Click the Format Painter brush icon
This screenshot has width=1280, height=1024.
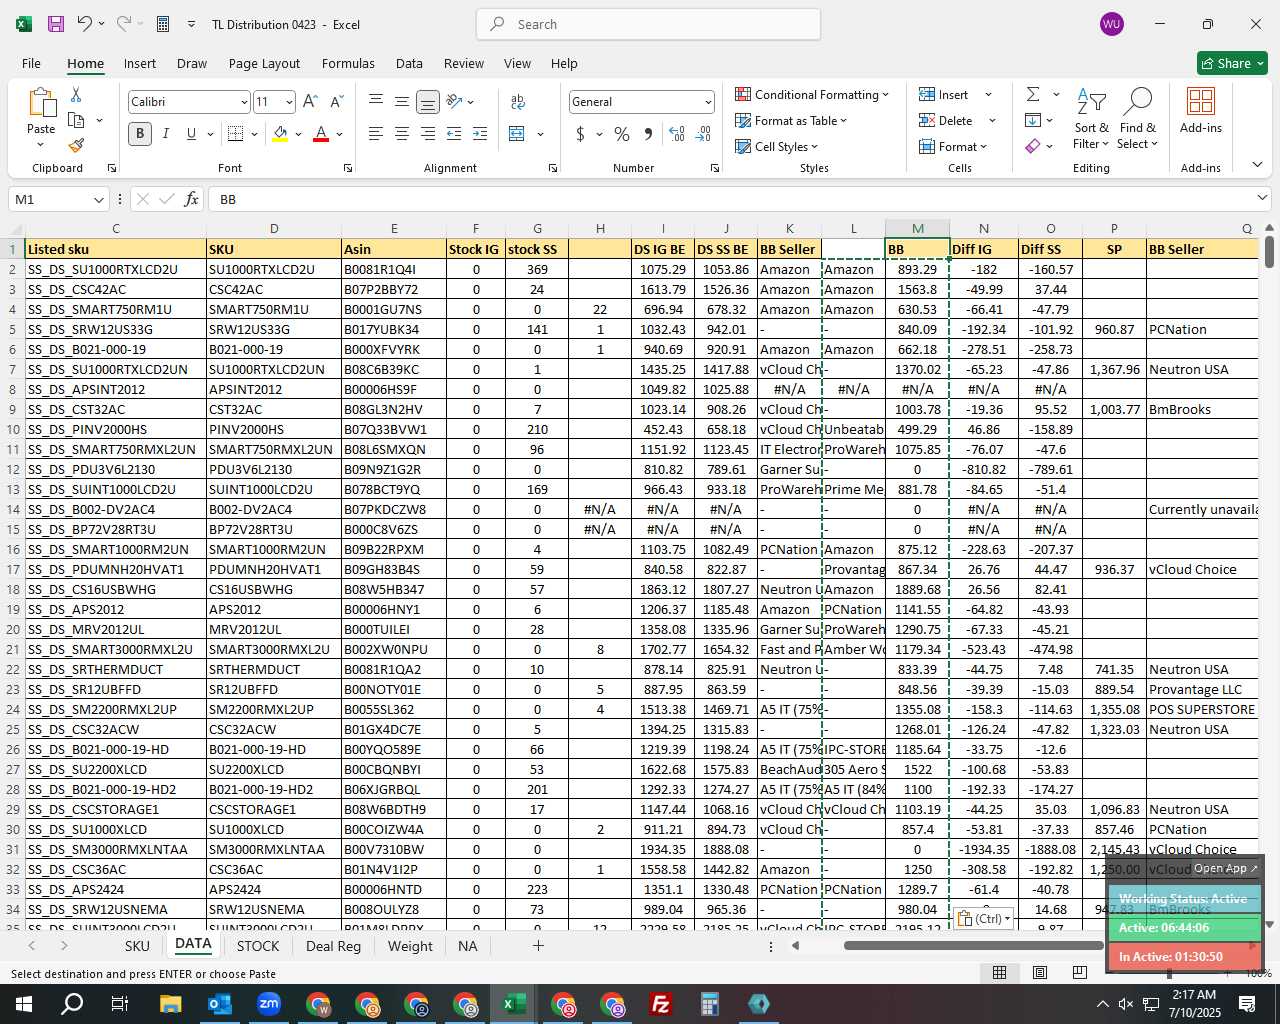pyautogui.click(x=76, y=145)
